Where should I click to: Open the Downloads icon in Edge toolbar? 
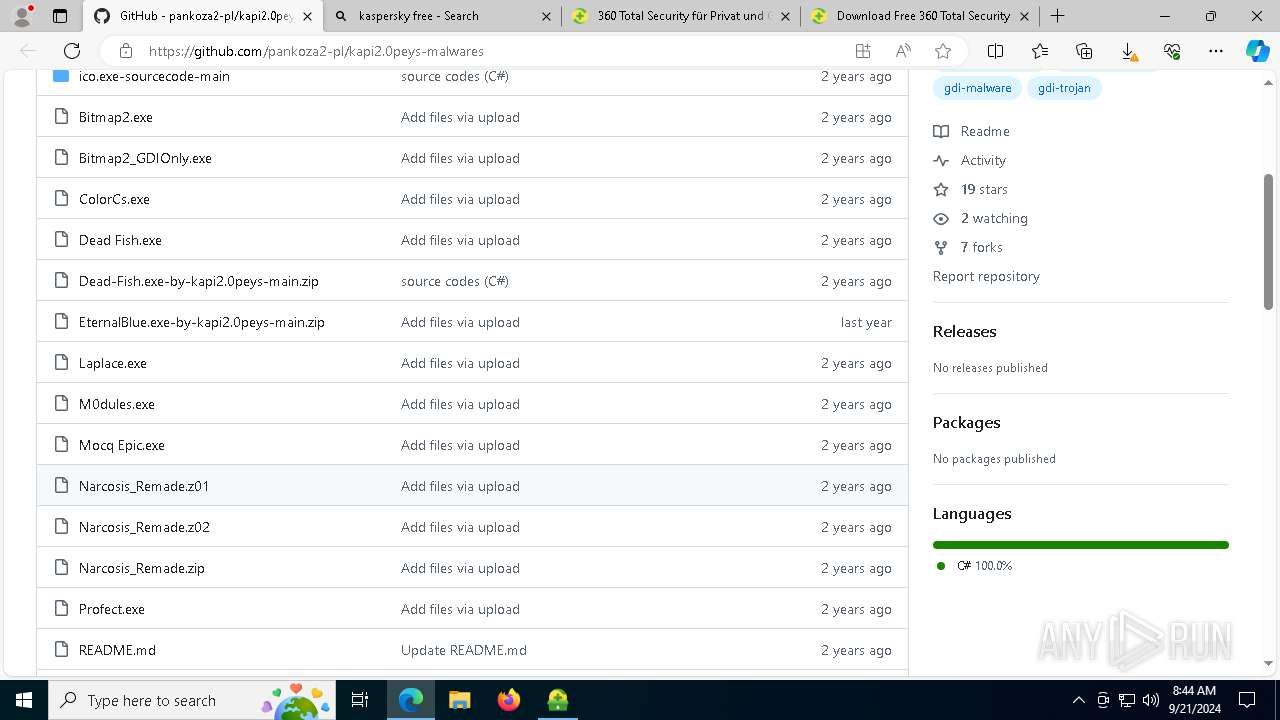tap(1128, 51)
